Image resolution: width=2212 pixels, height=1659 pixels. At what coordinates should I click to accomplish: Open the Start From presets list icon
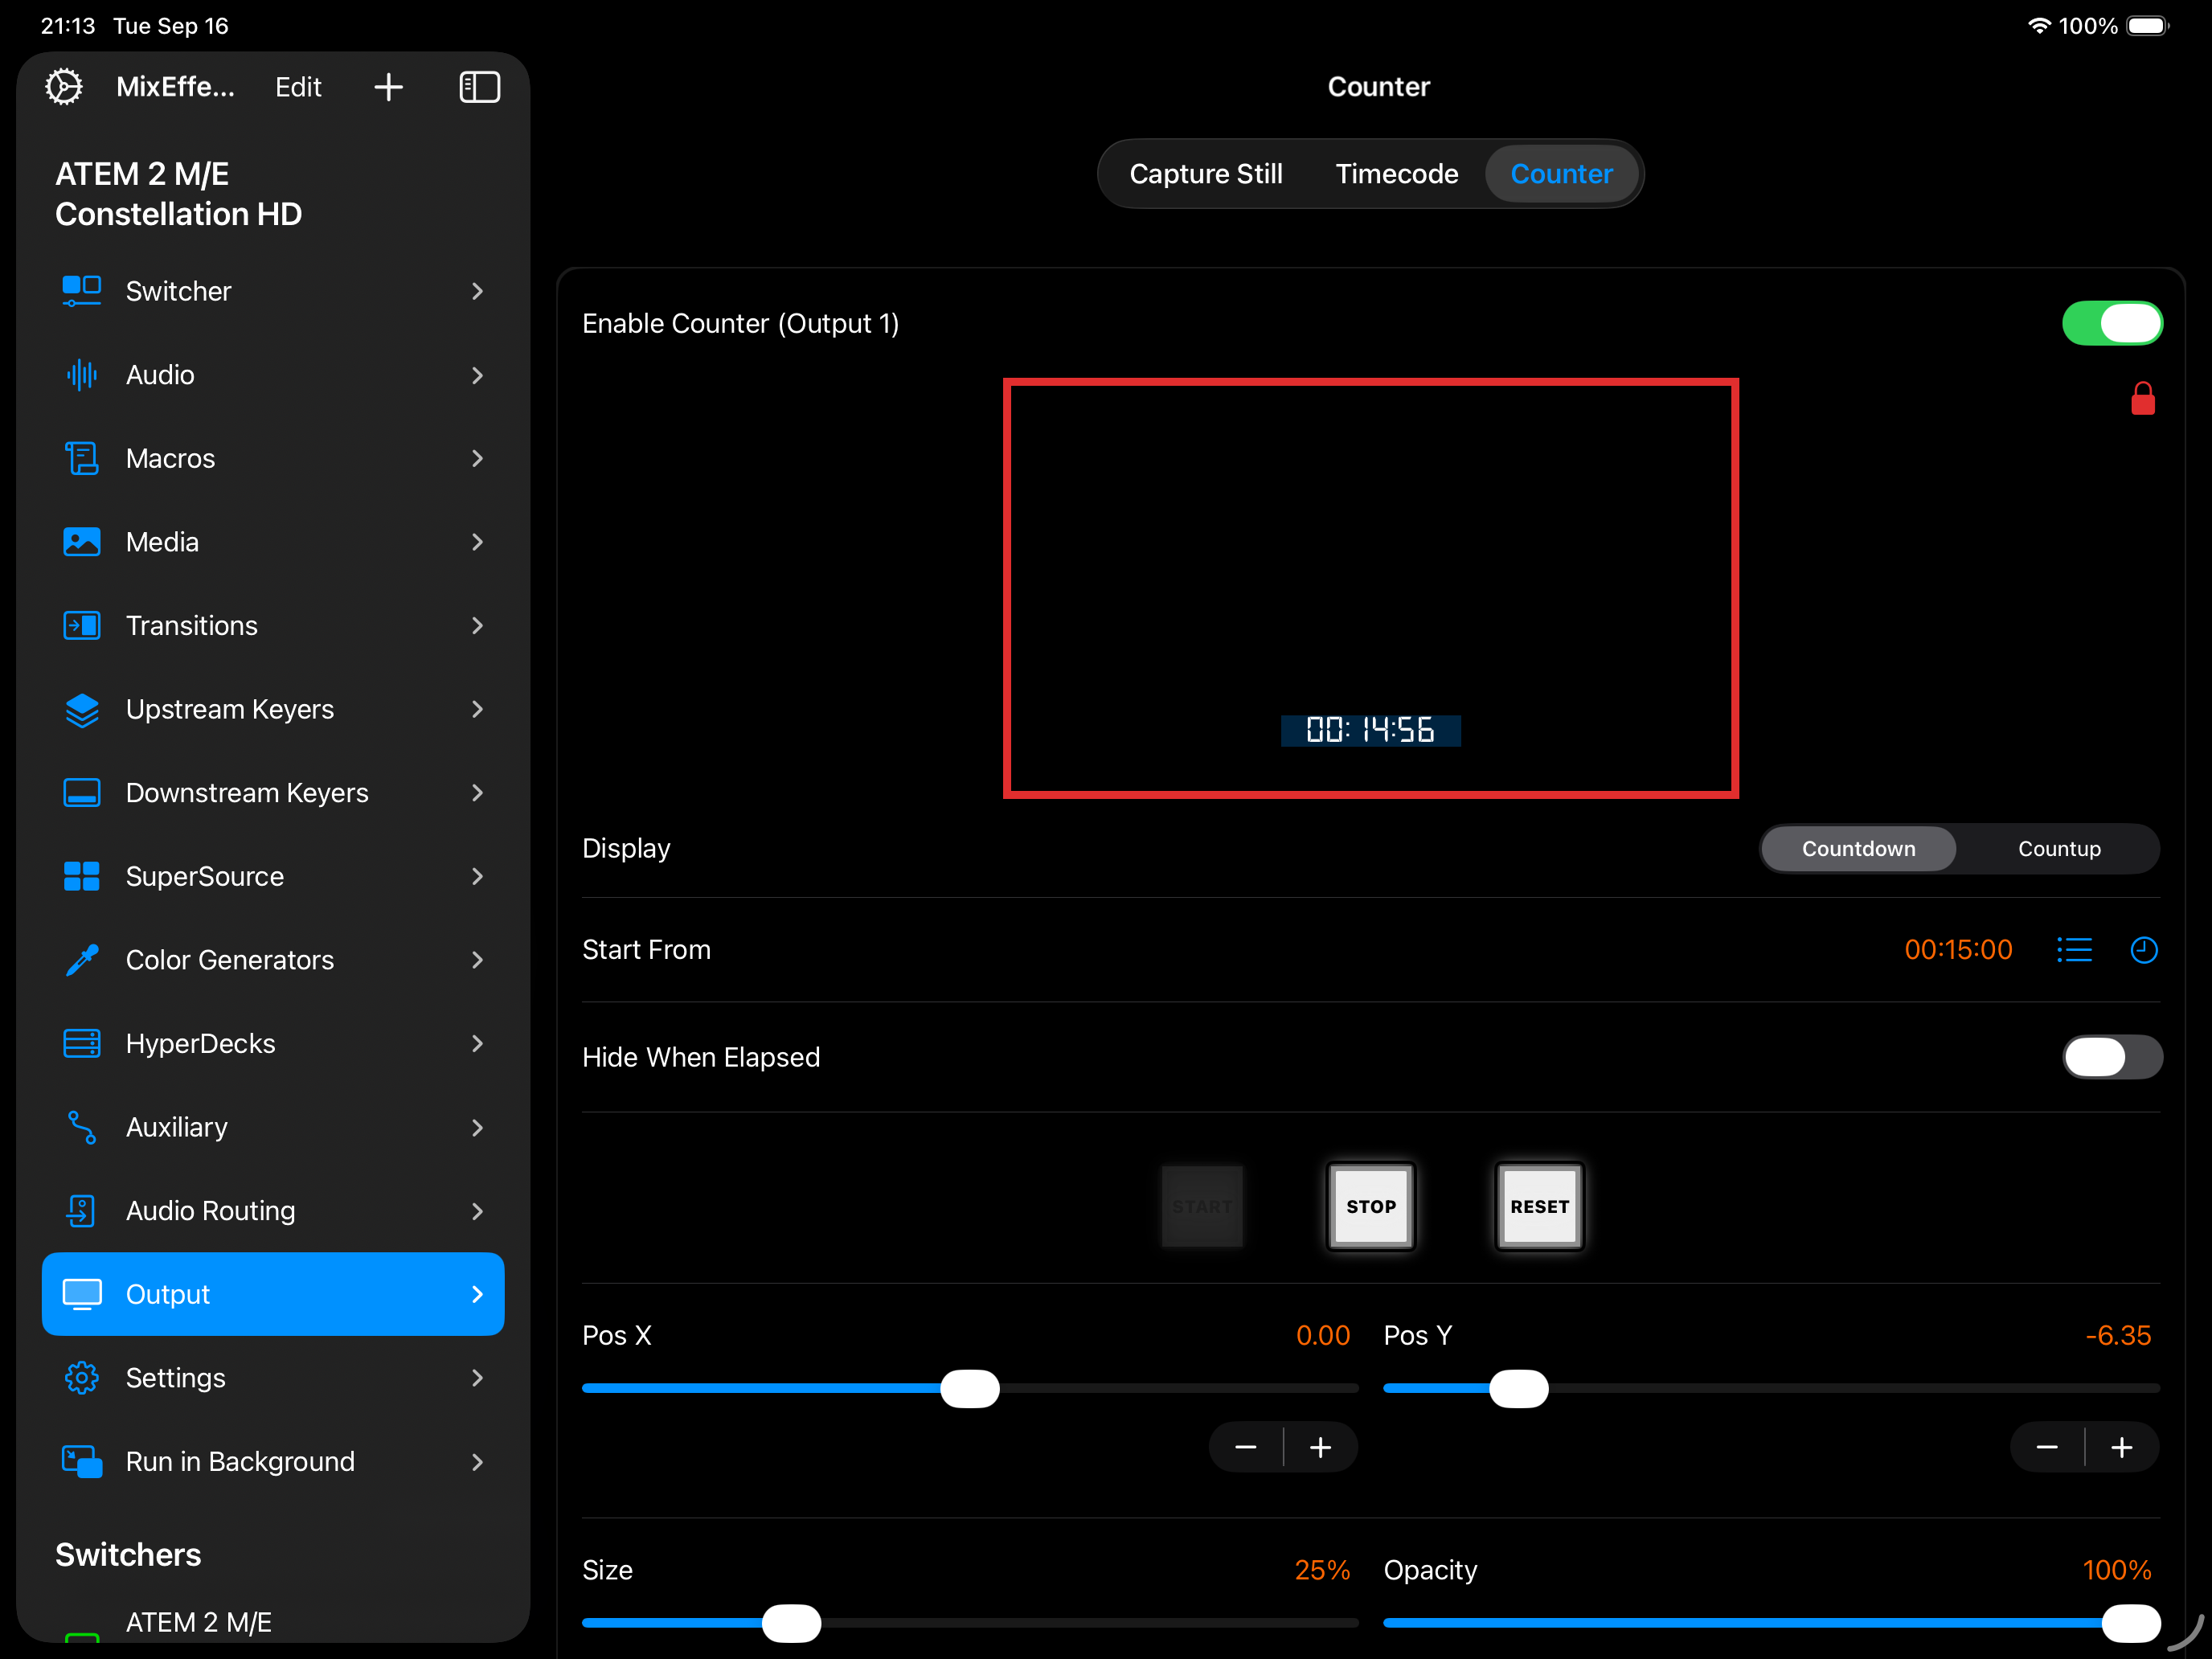(2074, 950)
